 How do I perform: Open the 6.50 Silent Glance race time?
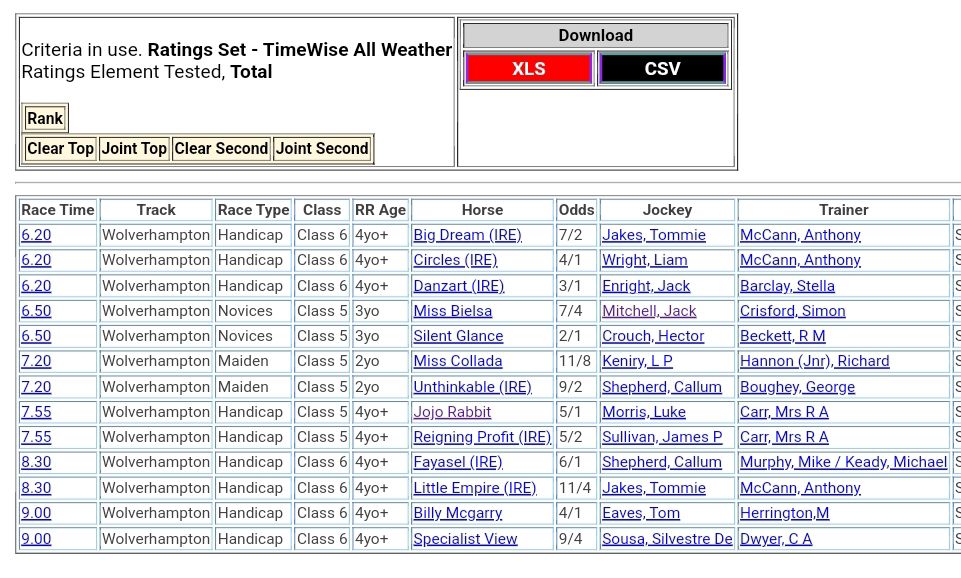click(x=36, y=336)
